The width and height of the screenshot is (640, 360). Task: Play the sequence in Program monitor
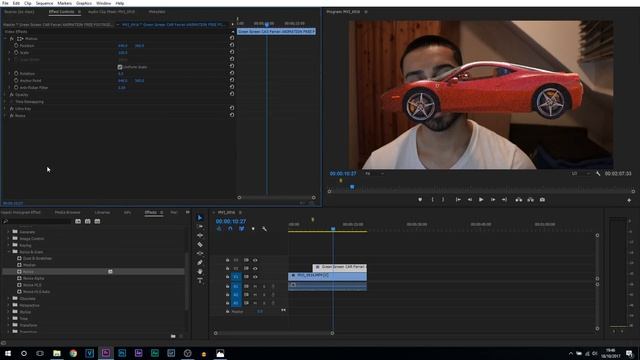481,200
